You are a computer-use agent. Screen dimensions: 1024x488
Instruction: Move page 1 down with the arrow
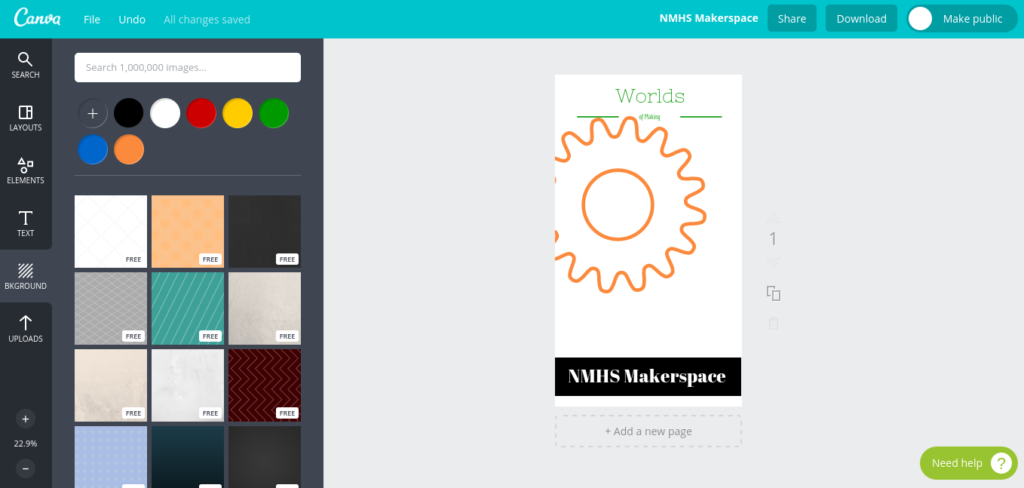[773, 263]
